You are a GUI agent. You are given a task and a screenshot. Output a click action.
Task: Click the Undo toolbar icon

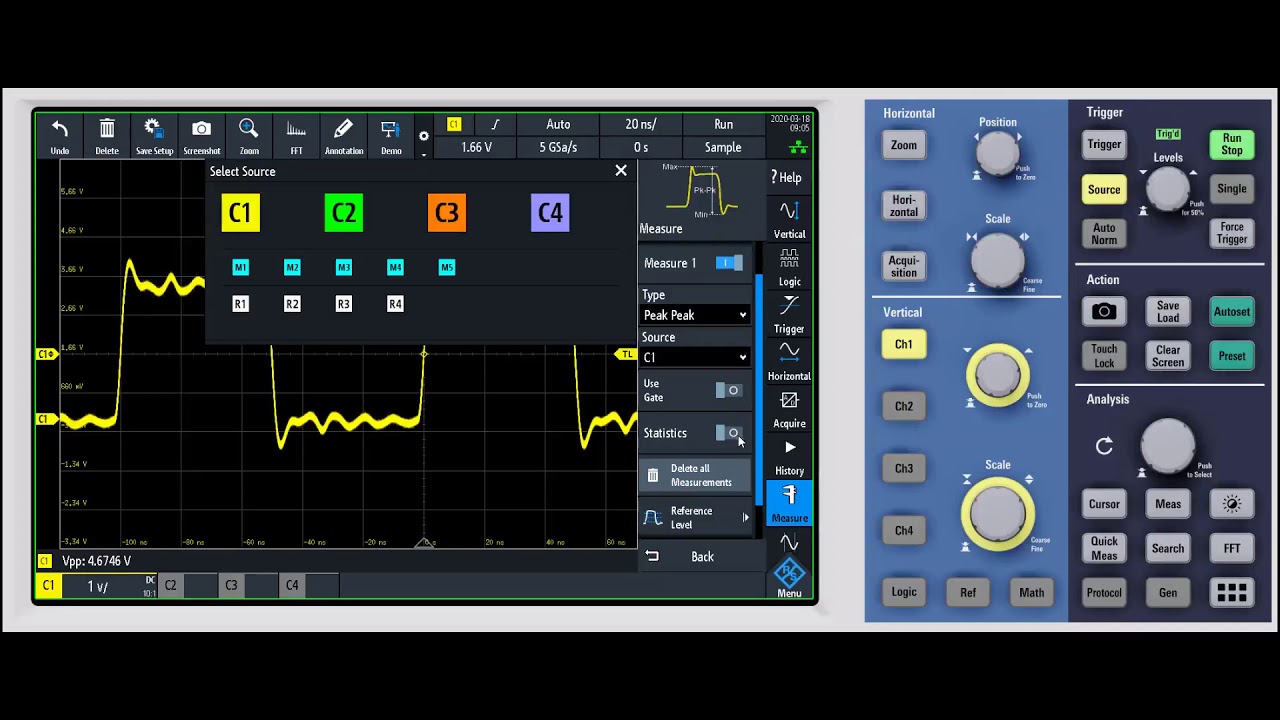pyautogui.click(x=60, y=136)
